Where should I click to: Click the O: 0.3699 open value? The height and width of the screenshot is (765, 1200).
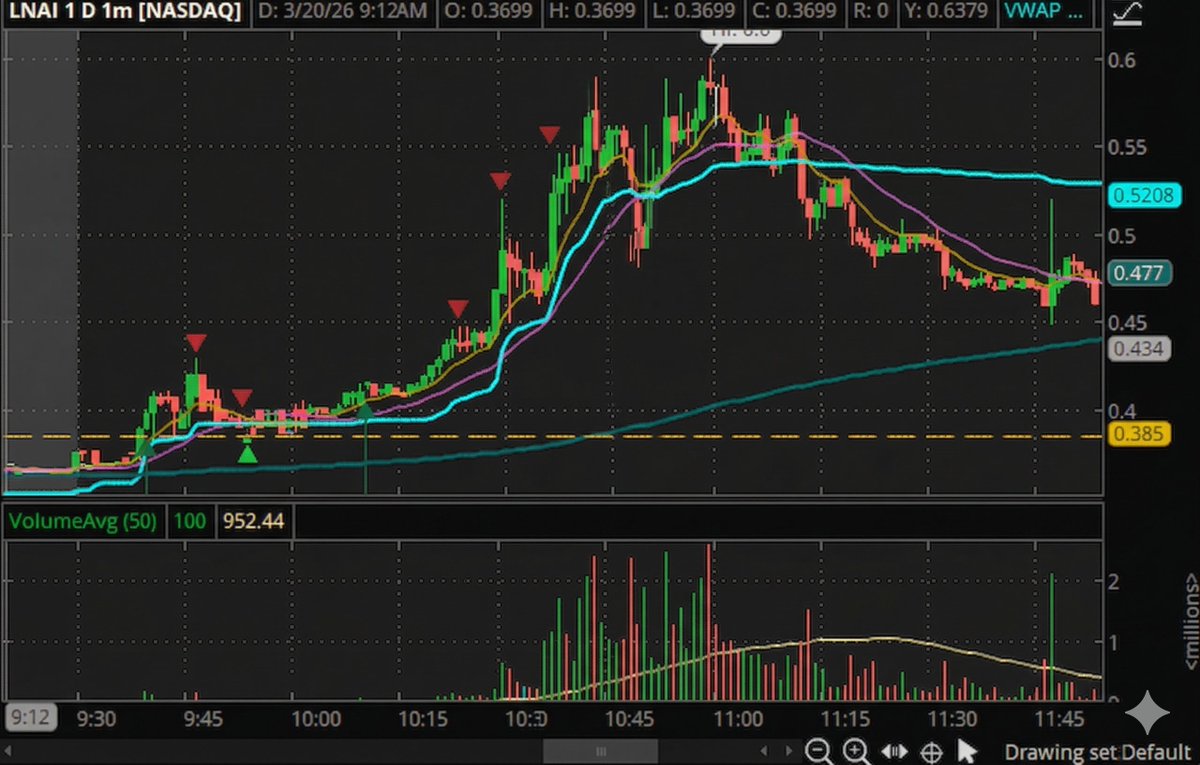(489, 12)
